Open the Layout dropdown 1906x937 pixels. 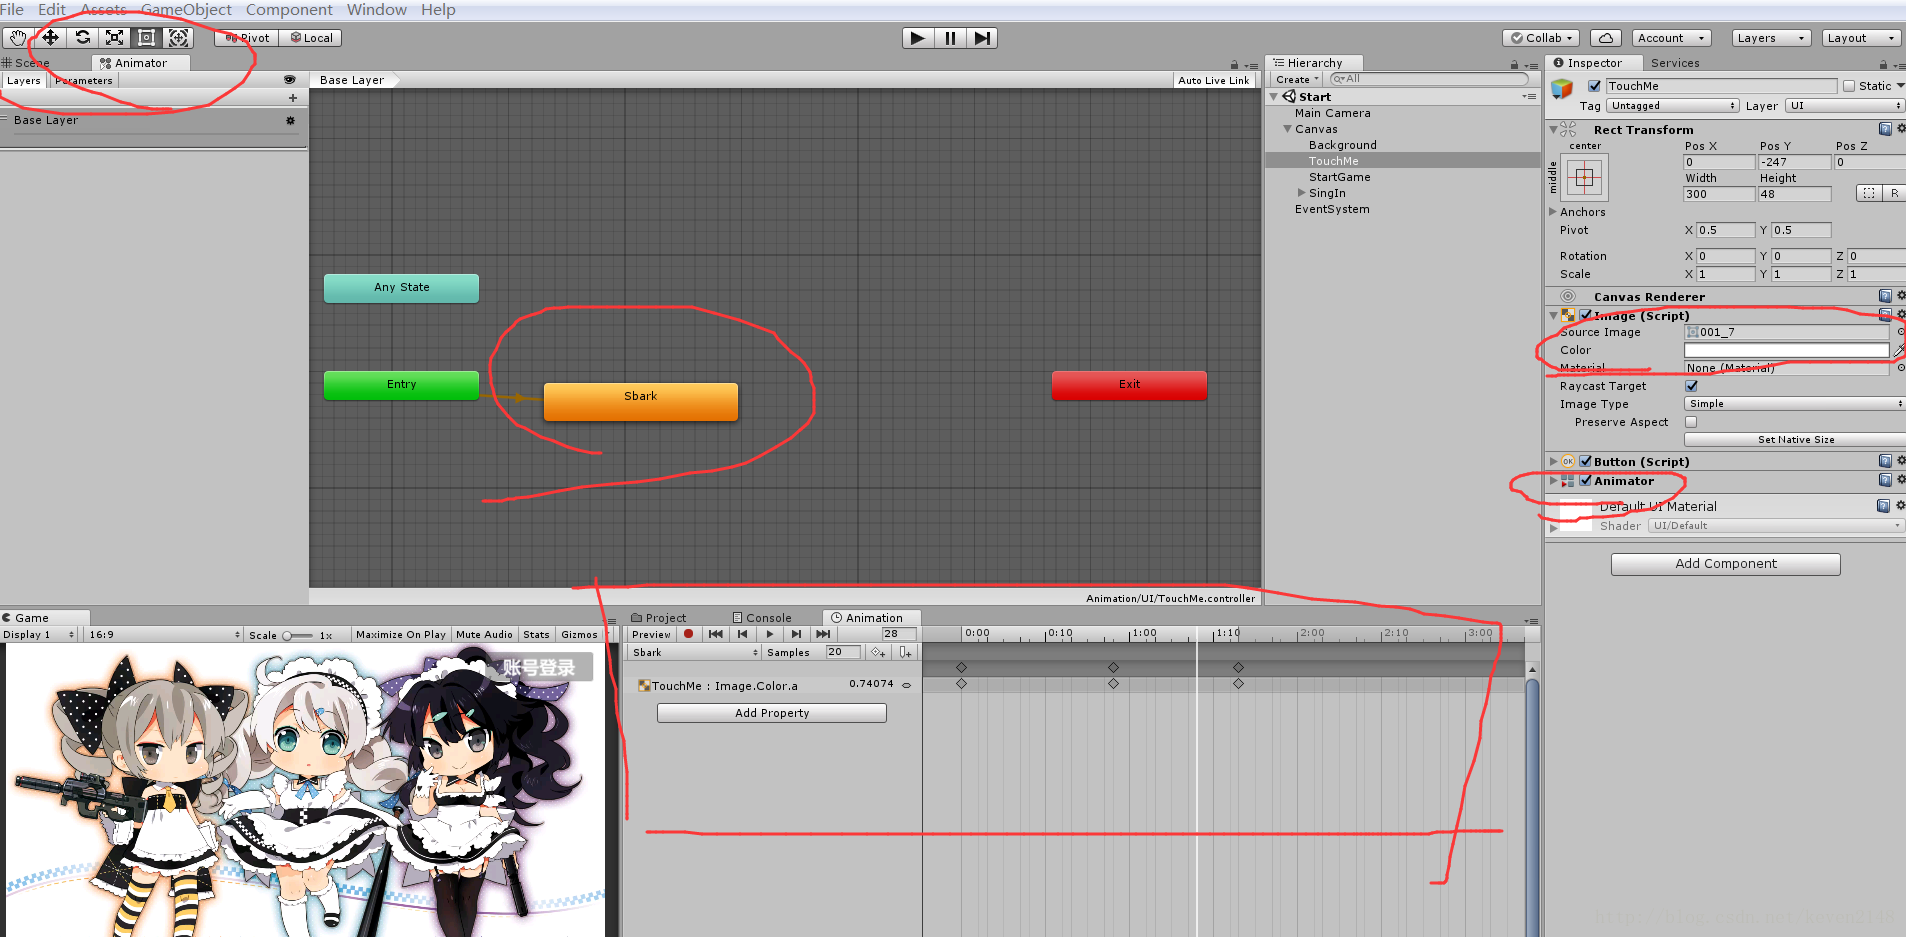click(1861, 38)
